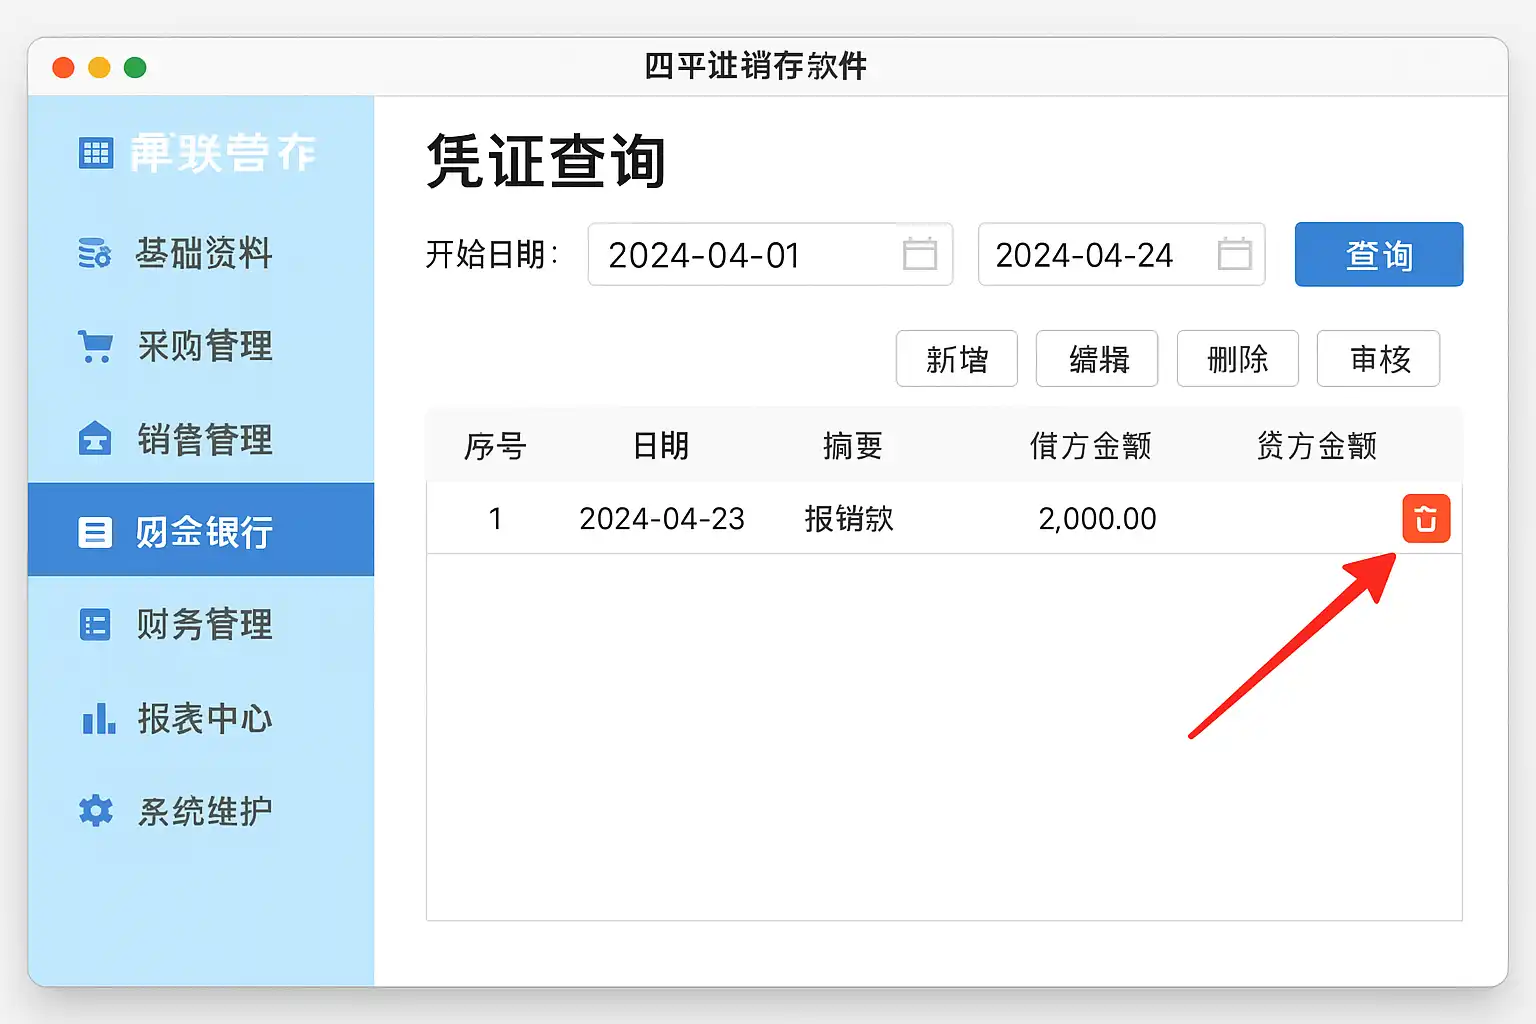This screenshot has width=1536, height=1024.
Task: Focus the start date field 2024-04-01
Action: (x=740, y=255)
